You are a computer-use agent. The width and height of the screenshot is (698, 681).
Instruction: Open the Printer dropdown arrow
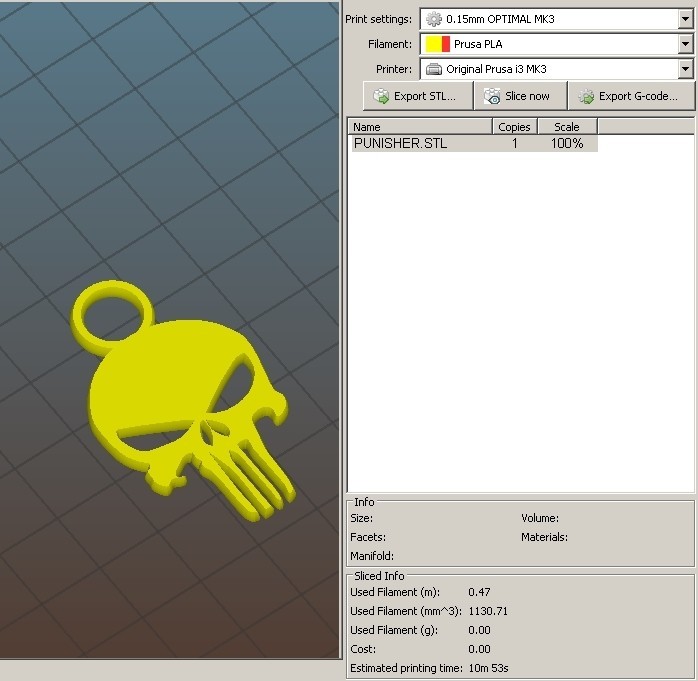685,69
